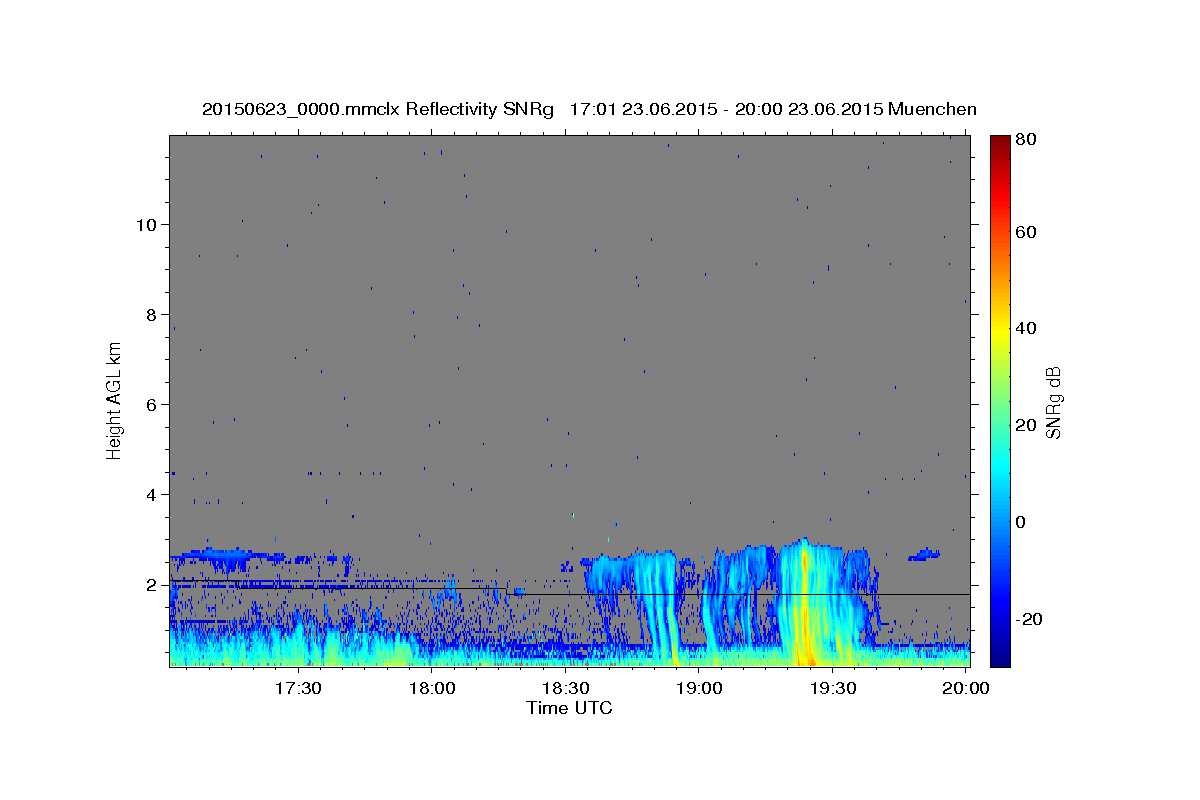Click the 'SNRg dB' colorbar label
1200x800 pixels.
pos(1053,401)
